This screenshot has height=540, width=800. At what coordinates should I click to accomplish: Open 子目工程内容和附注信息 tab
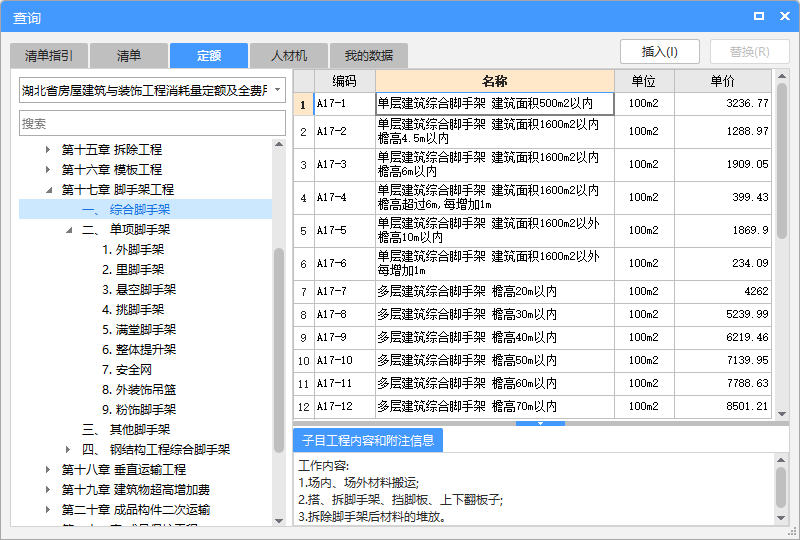(368, 440)
